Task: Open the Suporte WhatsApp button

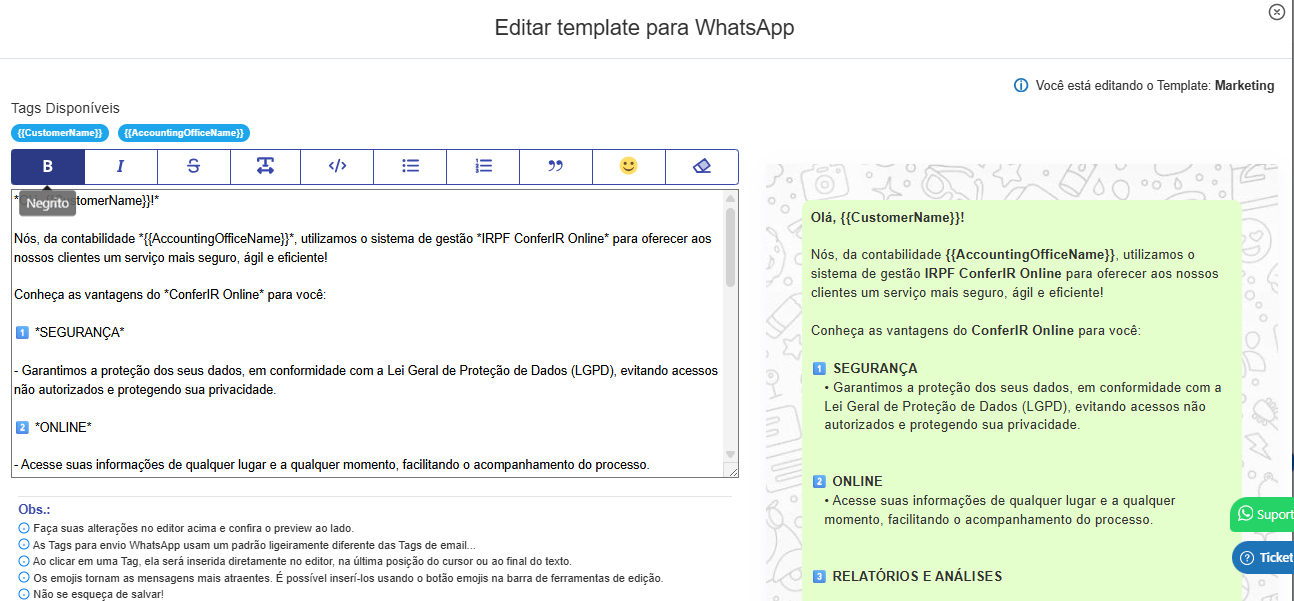Action: (x=1262, y=514)
